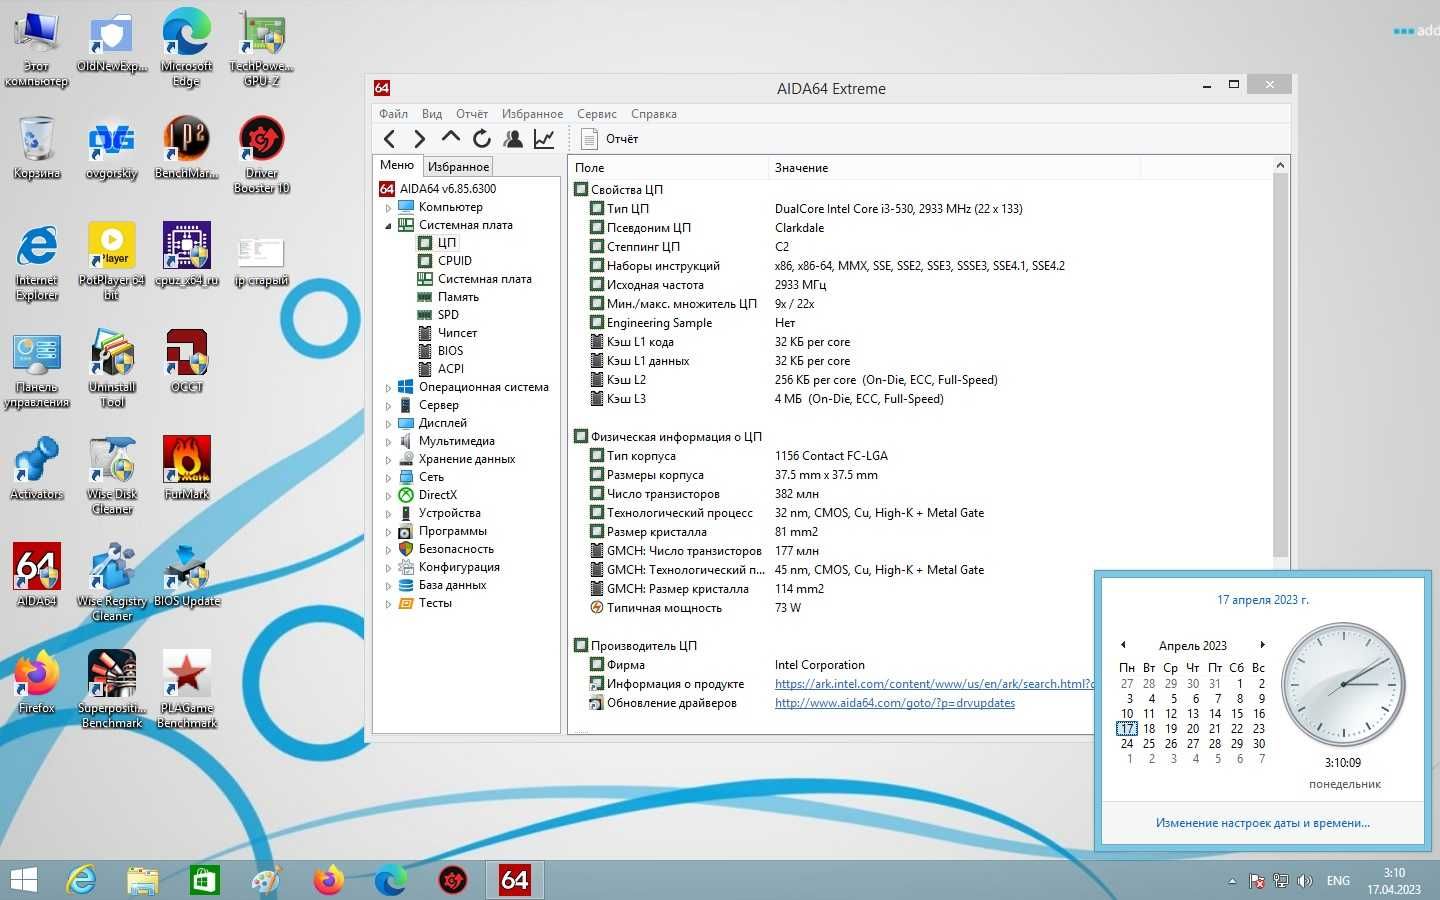Select AIDA64 v6.85.6300 root node

click(448, 189)
